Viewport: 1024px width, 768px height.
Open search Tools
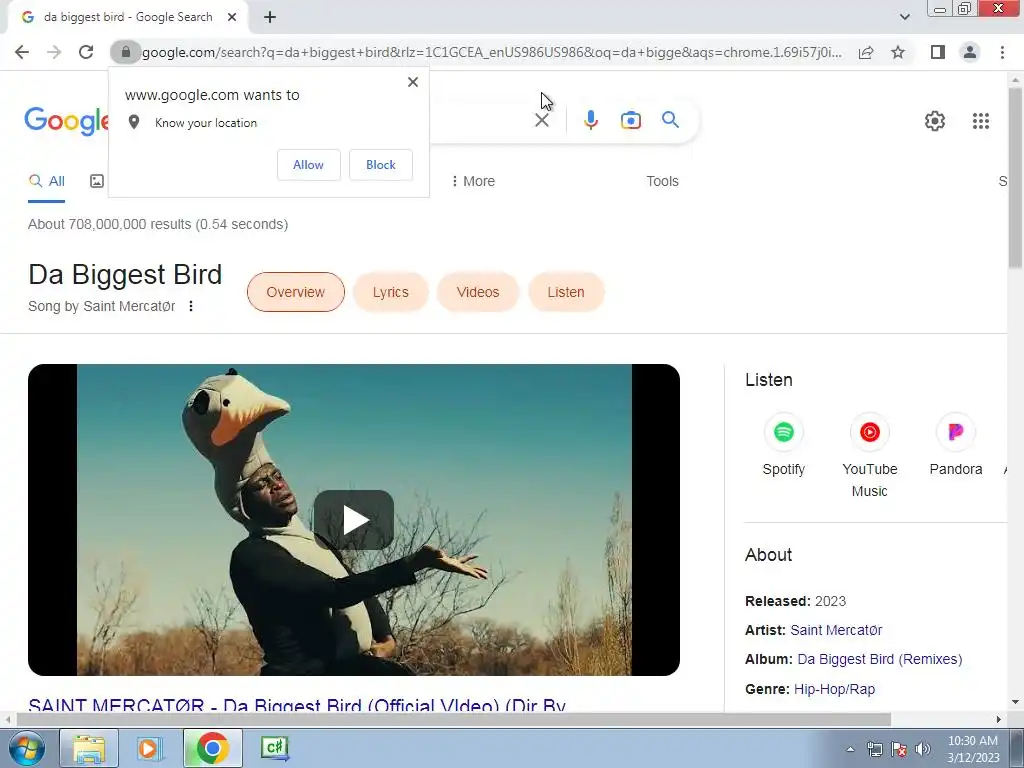pyautogui.click(x=662, y=182)
